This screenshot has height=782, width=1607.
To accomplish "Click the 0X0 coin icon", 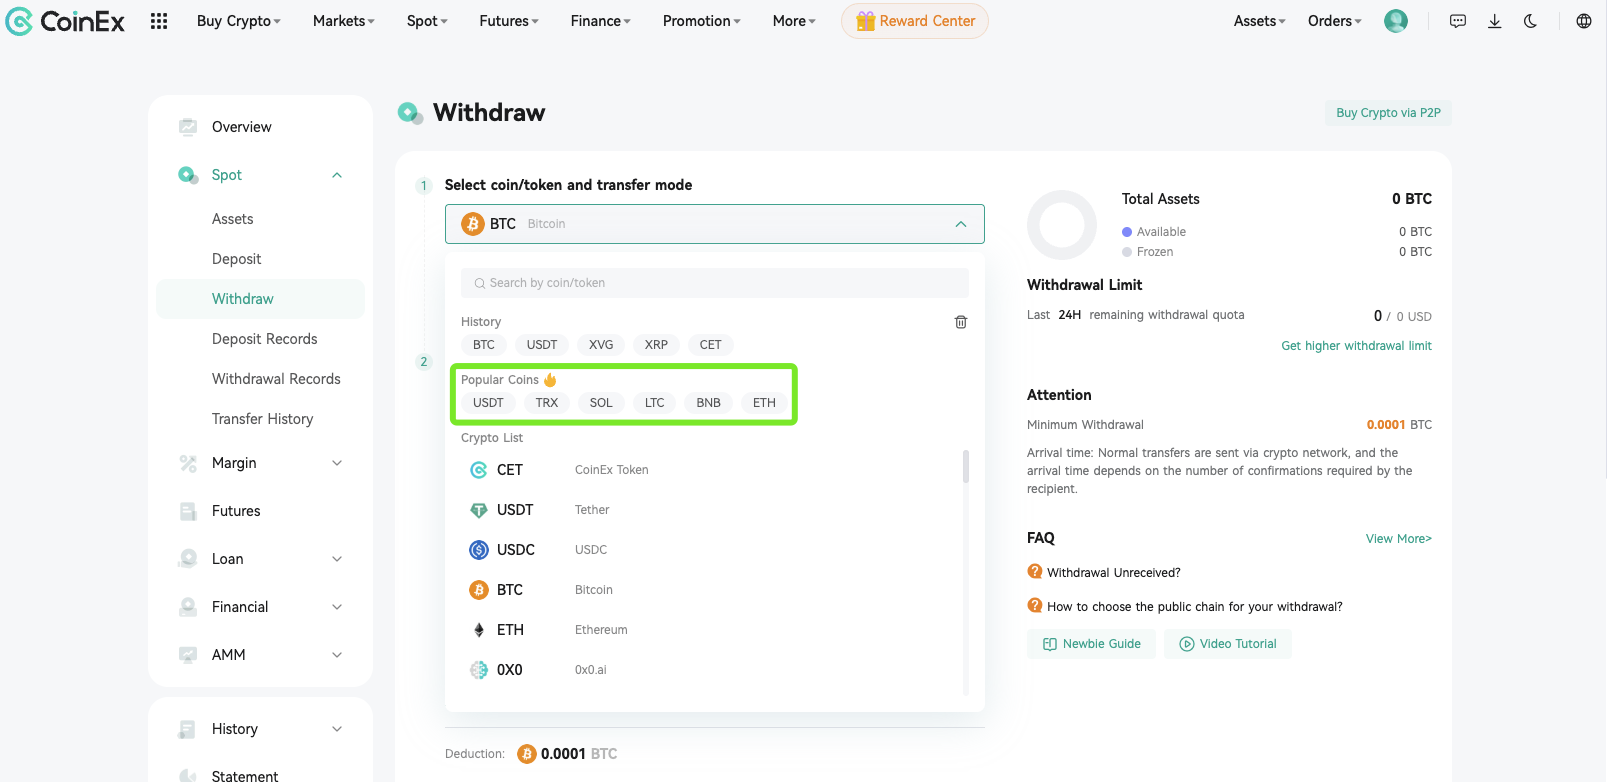I will coord(479,670).
